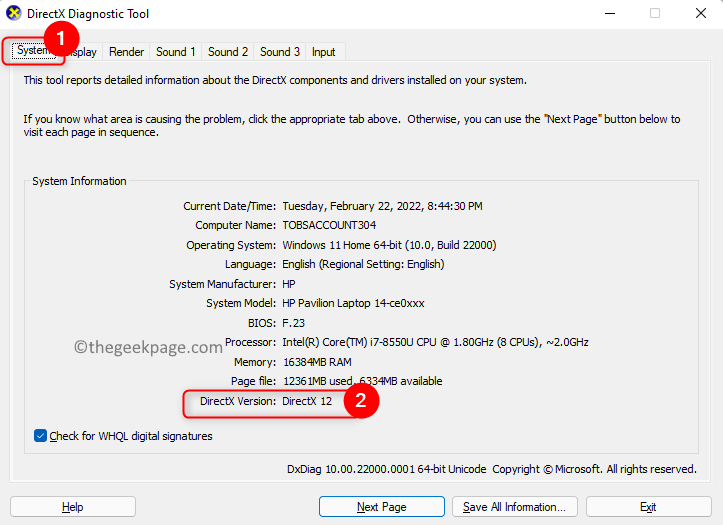Click the Page file usage value
Image resolution: width=723 pixels, height=525 pixels.
tap(362, 381)
